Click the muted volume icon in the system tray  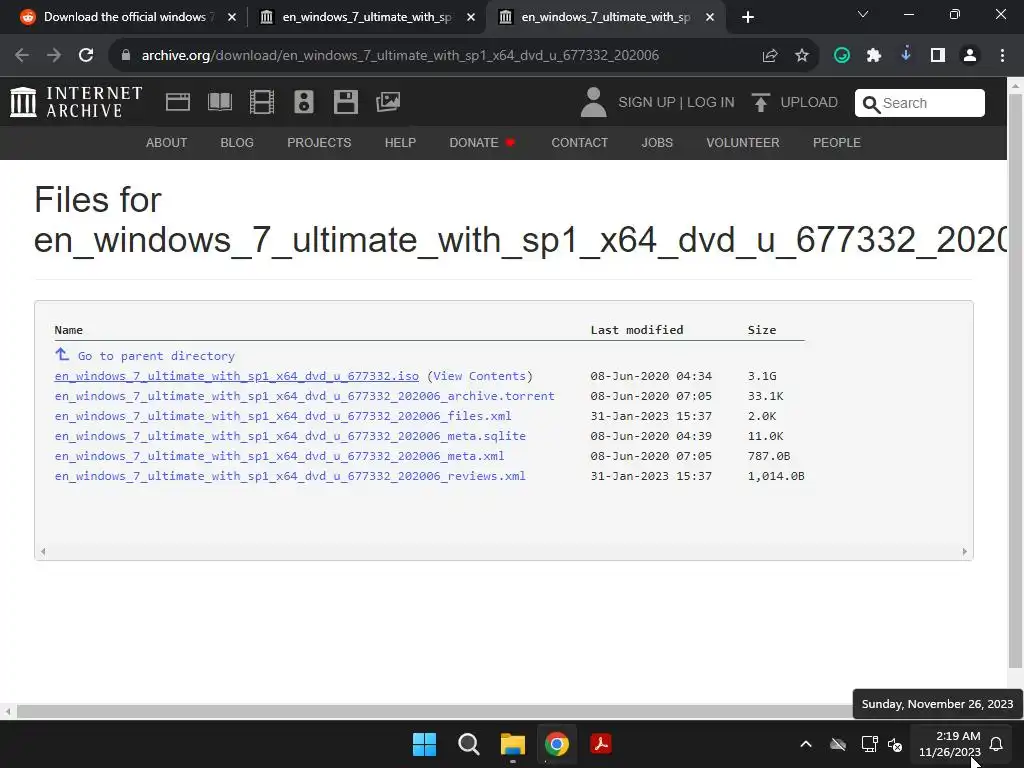895,744
